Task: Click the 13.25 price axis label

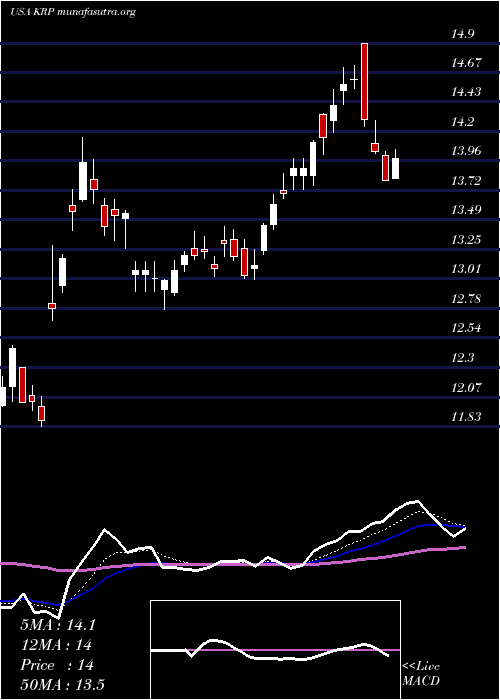Action: tap(467, 240)
